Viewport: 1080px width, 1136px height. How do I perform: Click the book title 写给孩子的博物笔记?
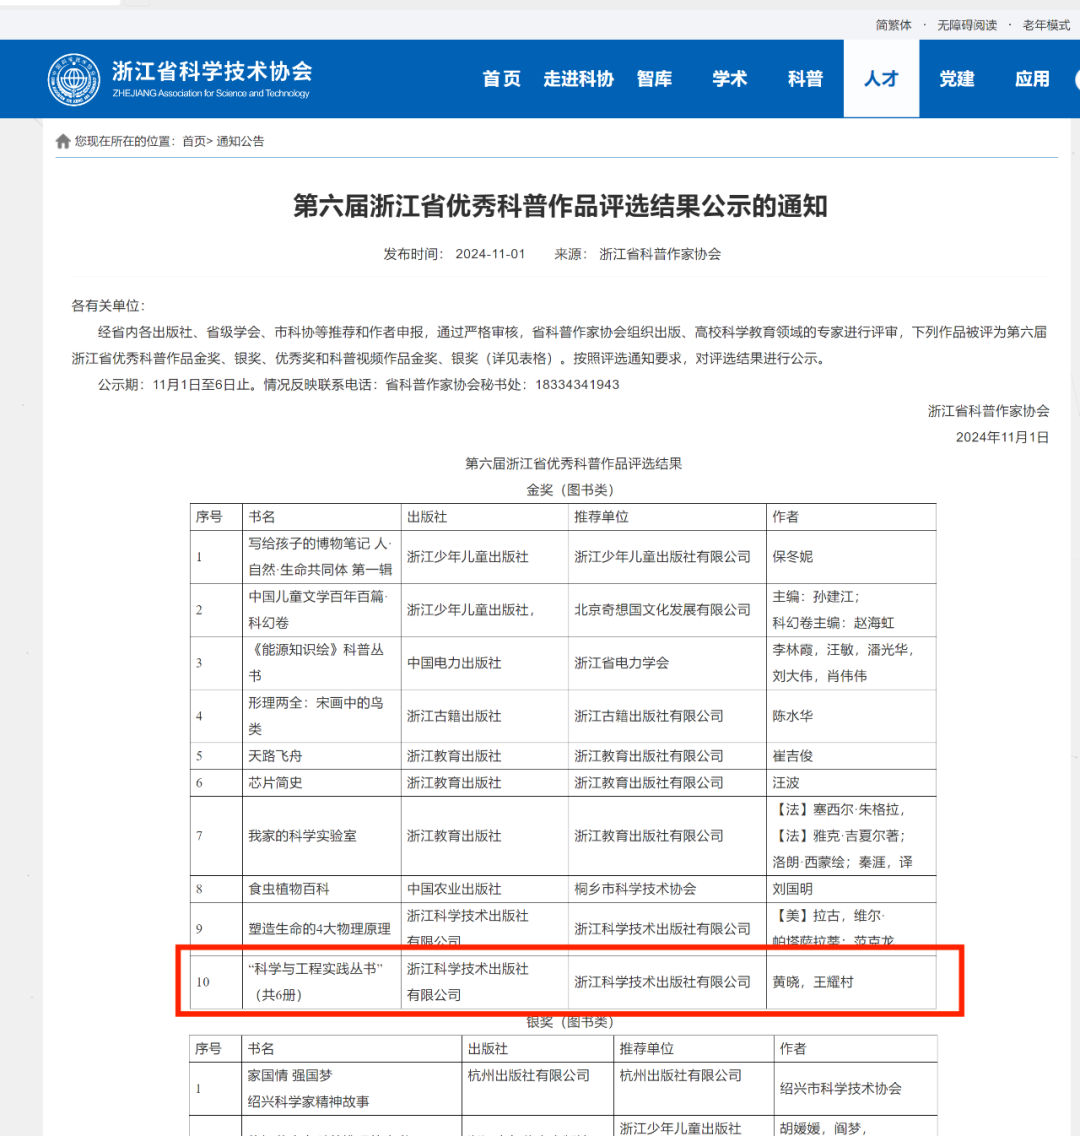tap(320, 556)
